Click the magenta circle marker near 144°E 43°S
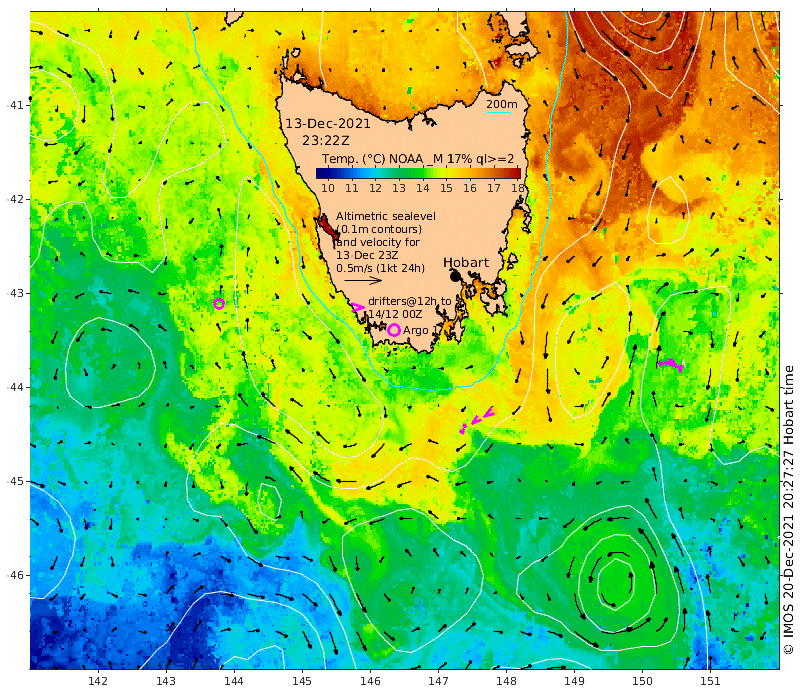Viewport: 800px width, 700px height. coord(219,304)
